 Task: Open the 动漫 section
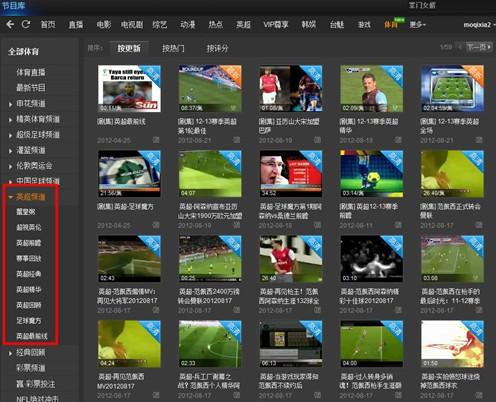(188, 24)
